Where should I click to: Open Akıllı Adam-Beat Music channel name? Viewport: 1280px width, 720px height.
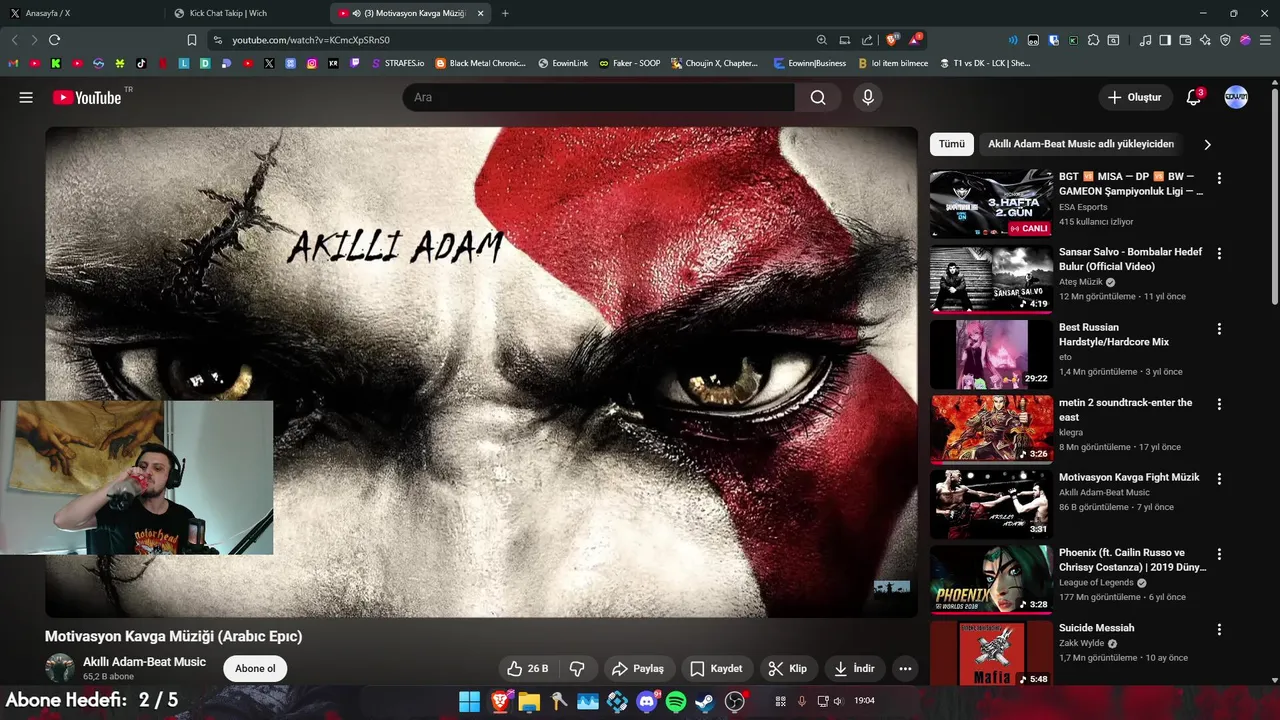click(x=144, y=662)
